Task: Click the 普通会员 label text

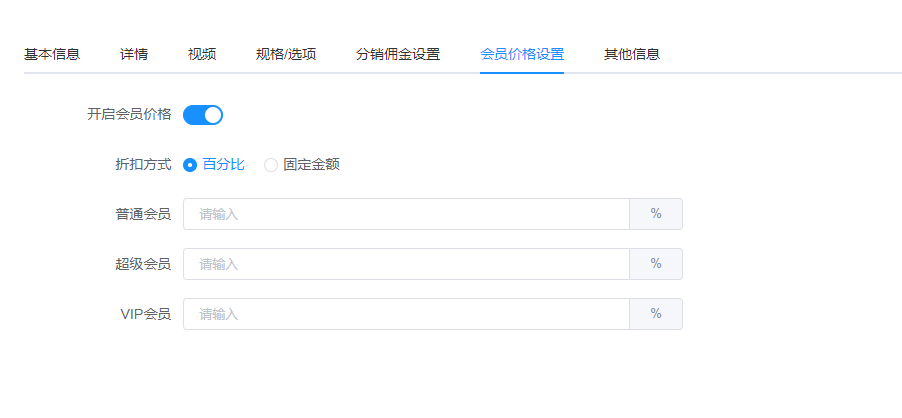Action: coord(143,214)
